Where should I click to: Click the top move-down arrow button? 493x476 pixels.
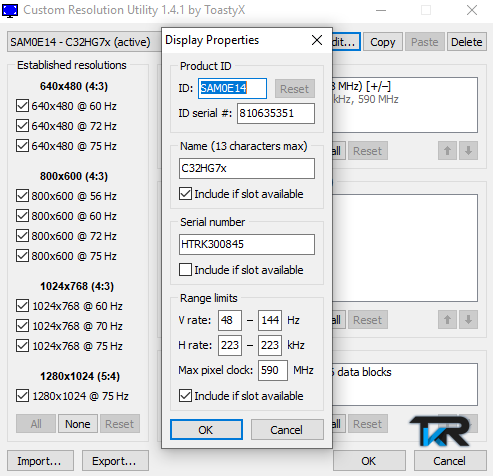point(468,151)
